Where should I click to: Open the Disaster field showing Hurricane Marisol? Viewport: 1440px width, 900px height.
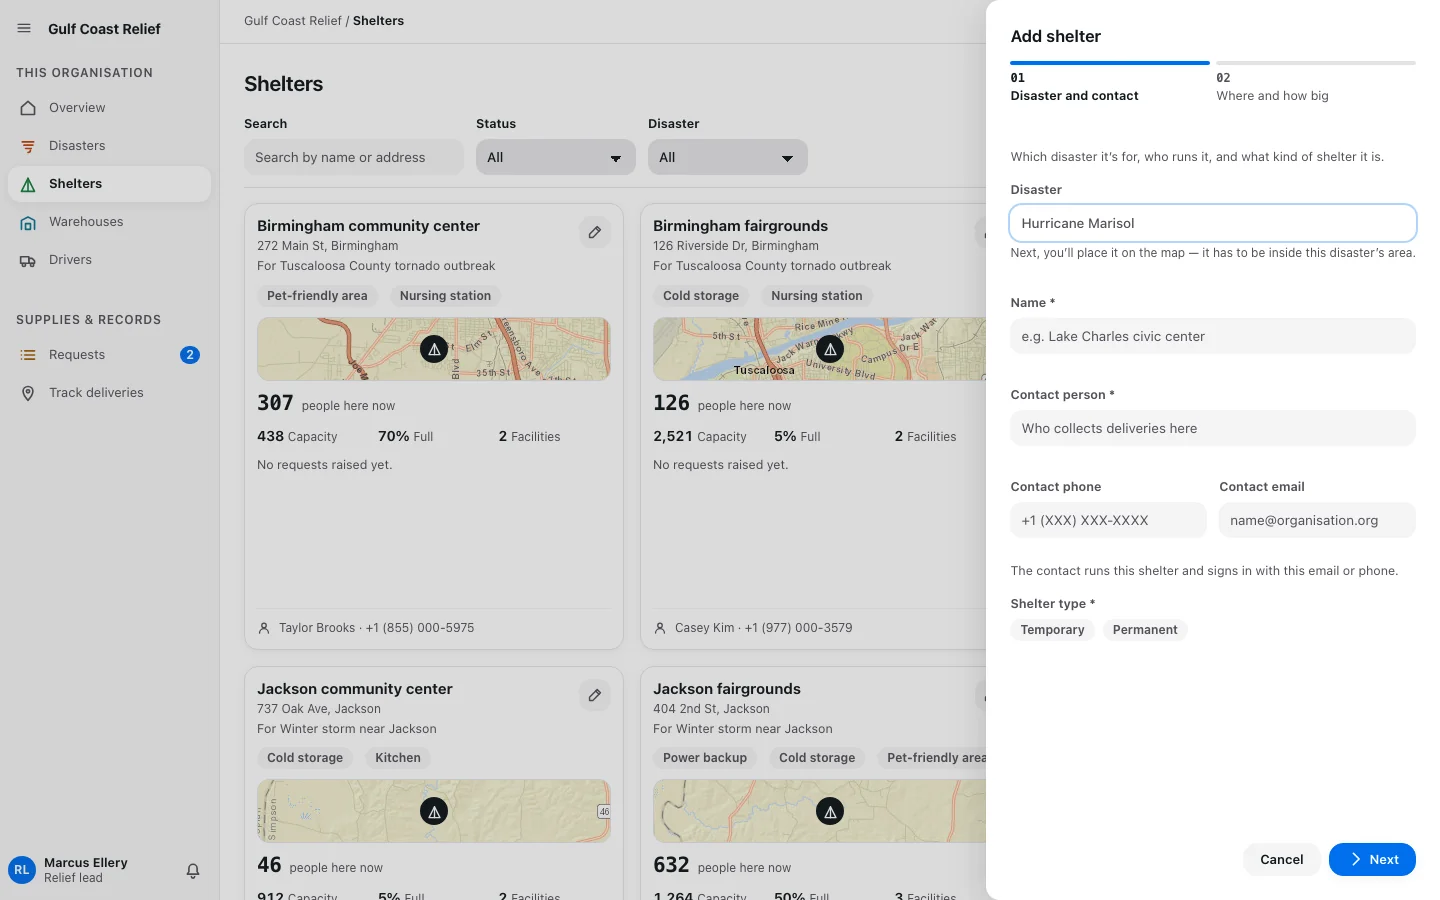click(1213, 223)
